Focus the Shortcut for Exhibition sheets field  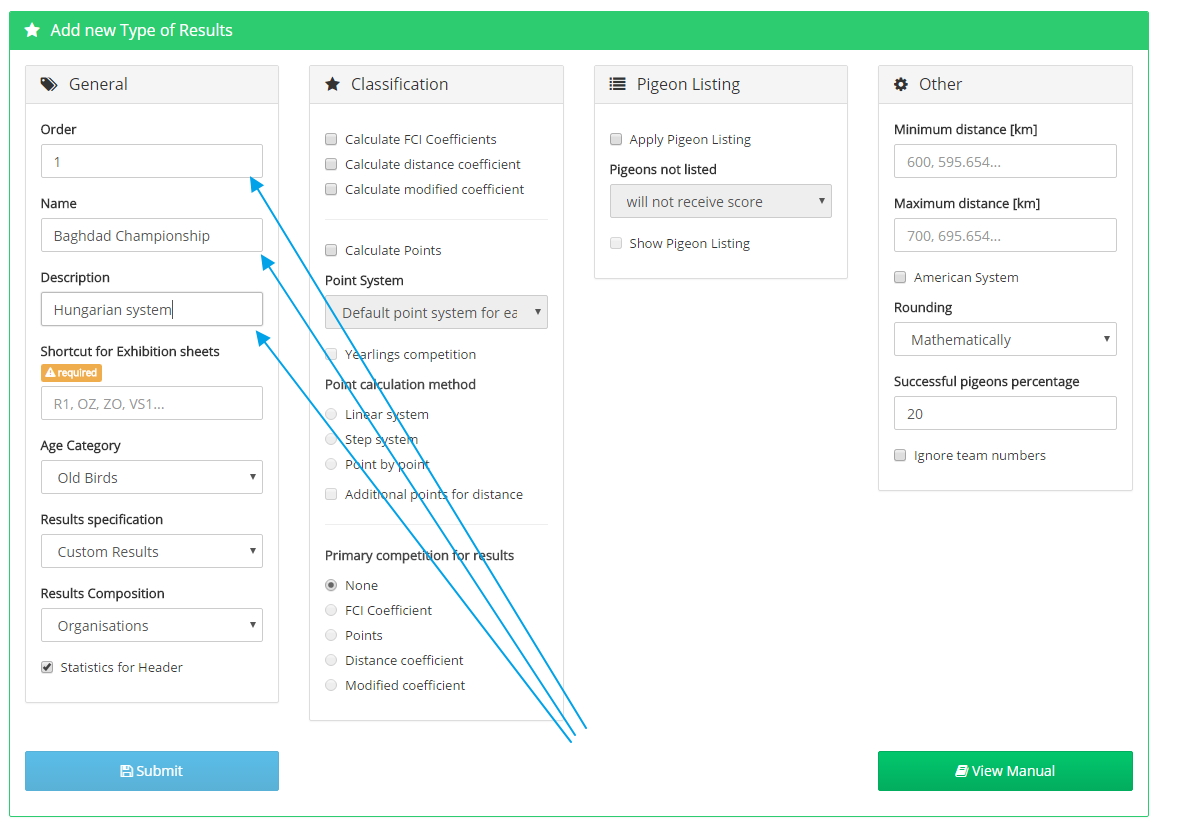152,403
